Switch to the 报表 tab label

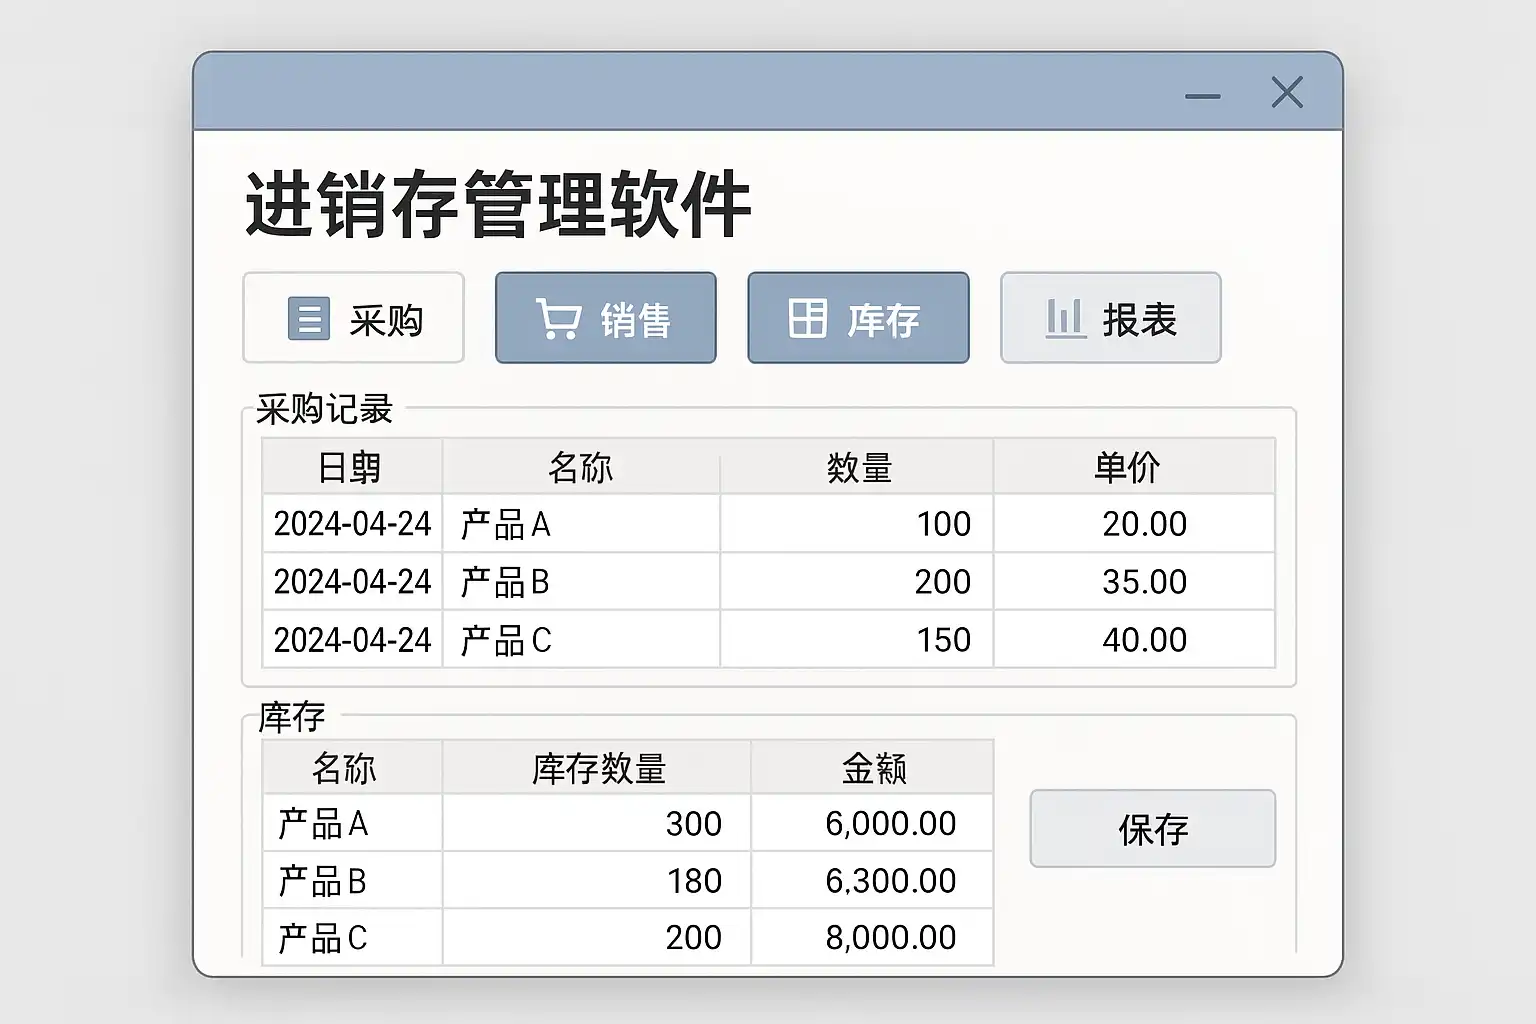[x=1139, y=320]
